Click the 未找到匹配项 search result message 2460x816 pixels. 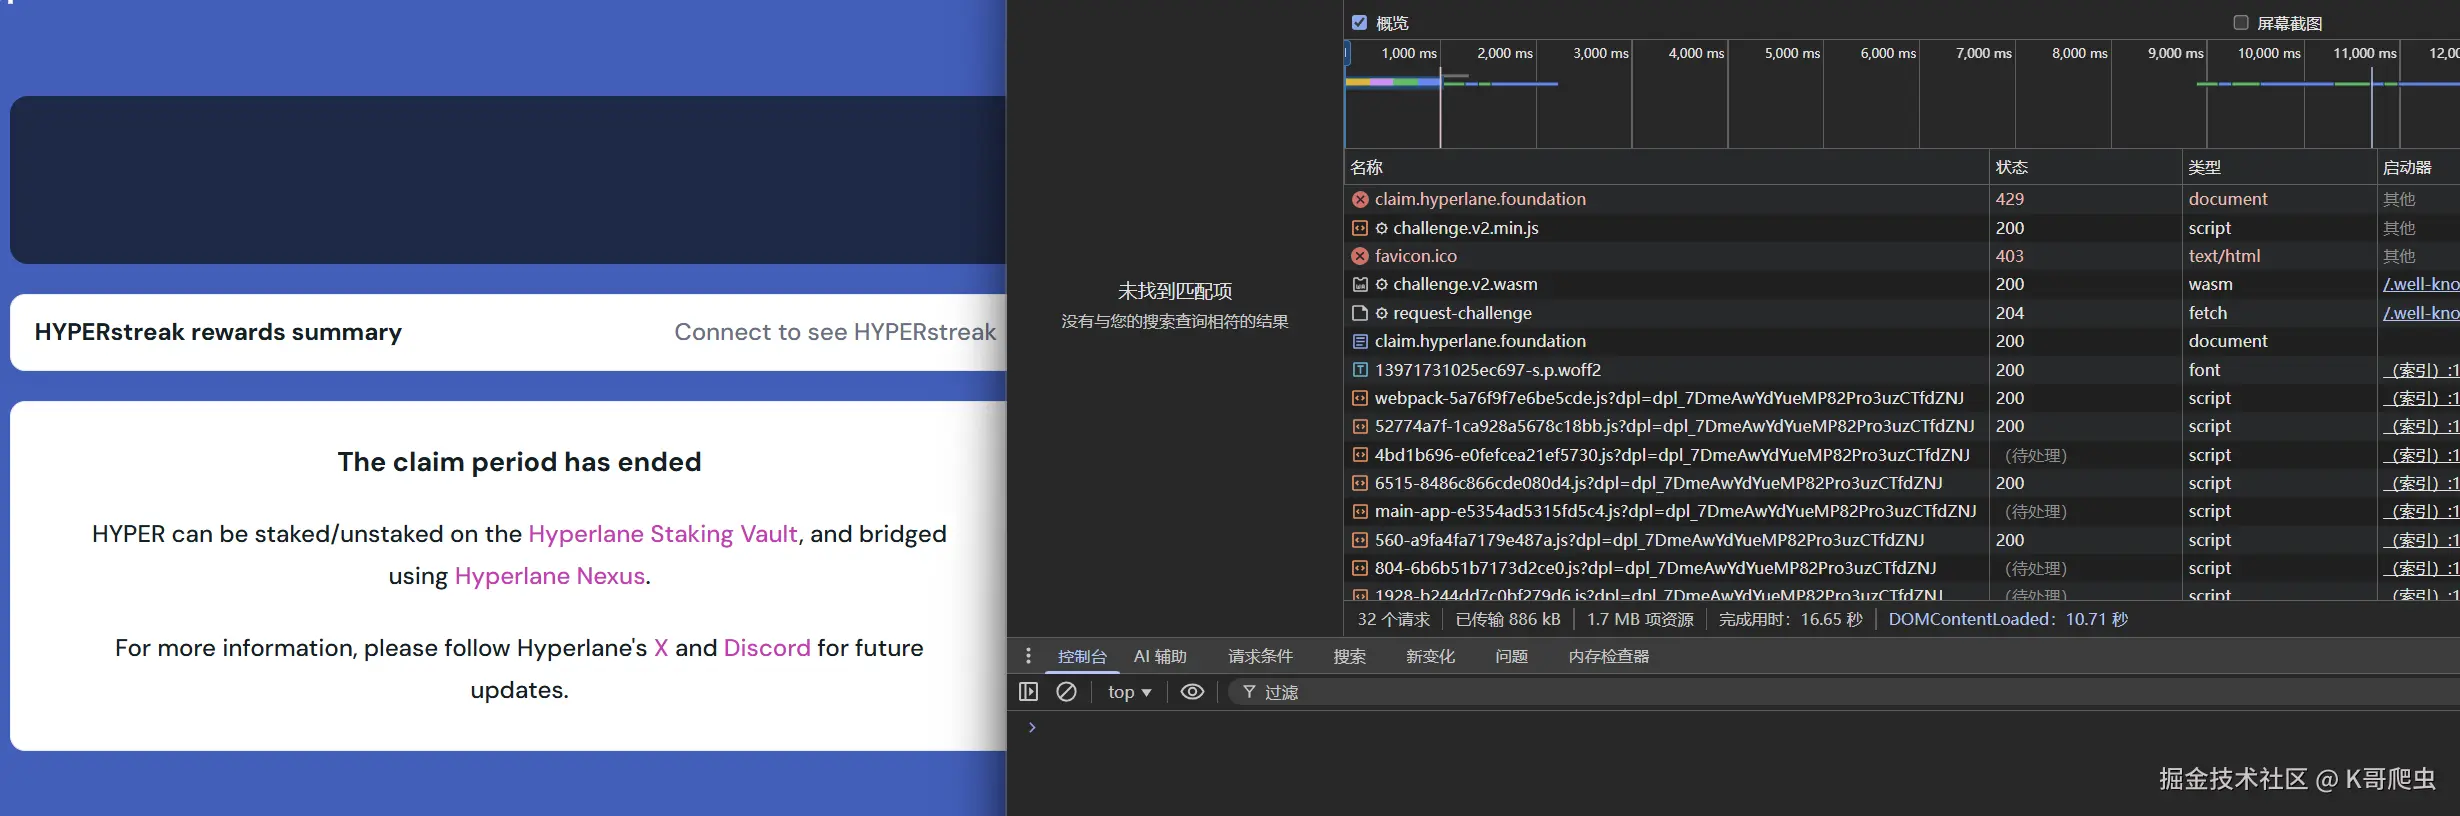click(1174, 291)
